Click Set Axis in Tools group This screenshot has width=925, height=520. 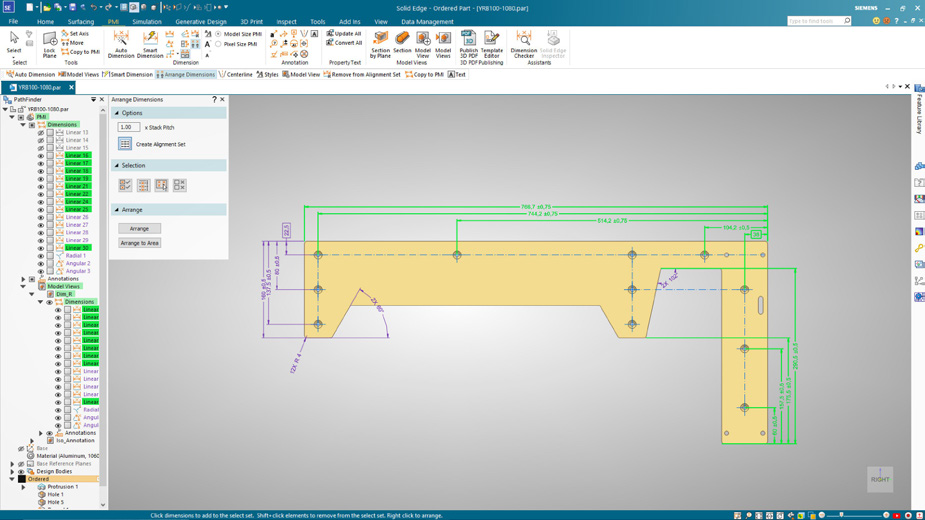pos(75,34)
